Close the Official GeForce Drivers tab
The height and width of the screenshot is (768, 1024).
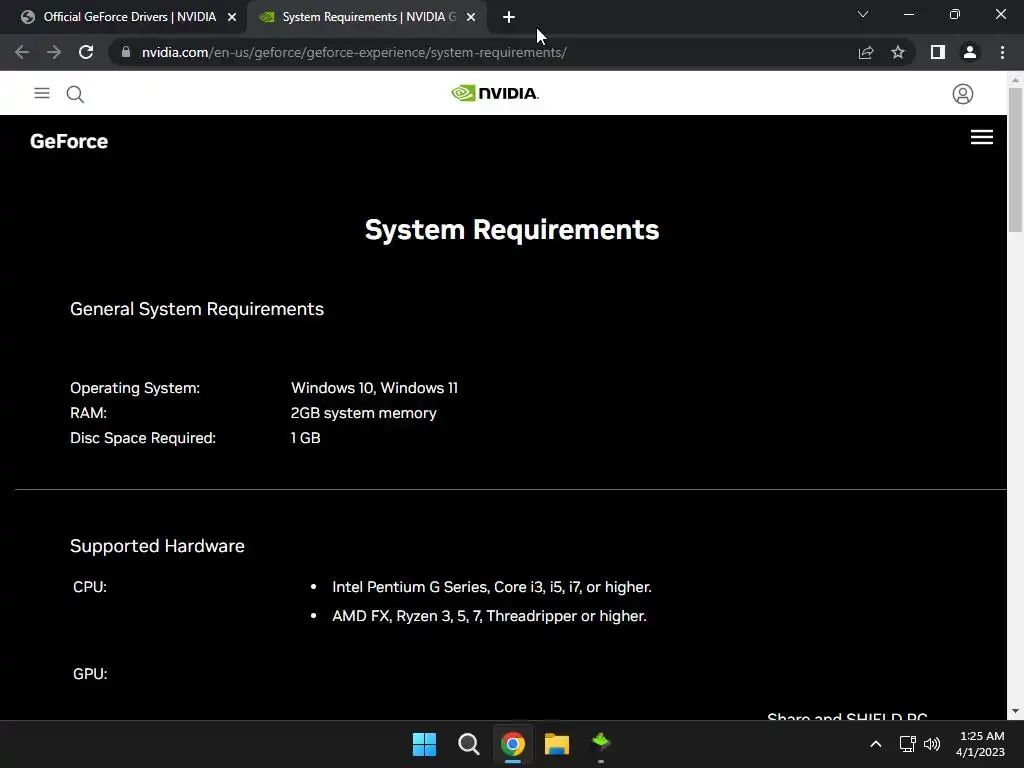(232, 17)
